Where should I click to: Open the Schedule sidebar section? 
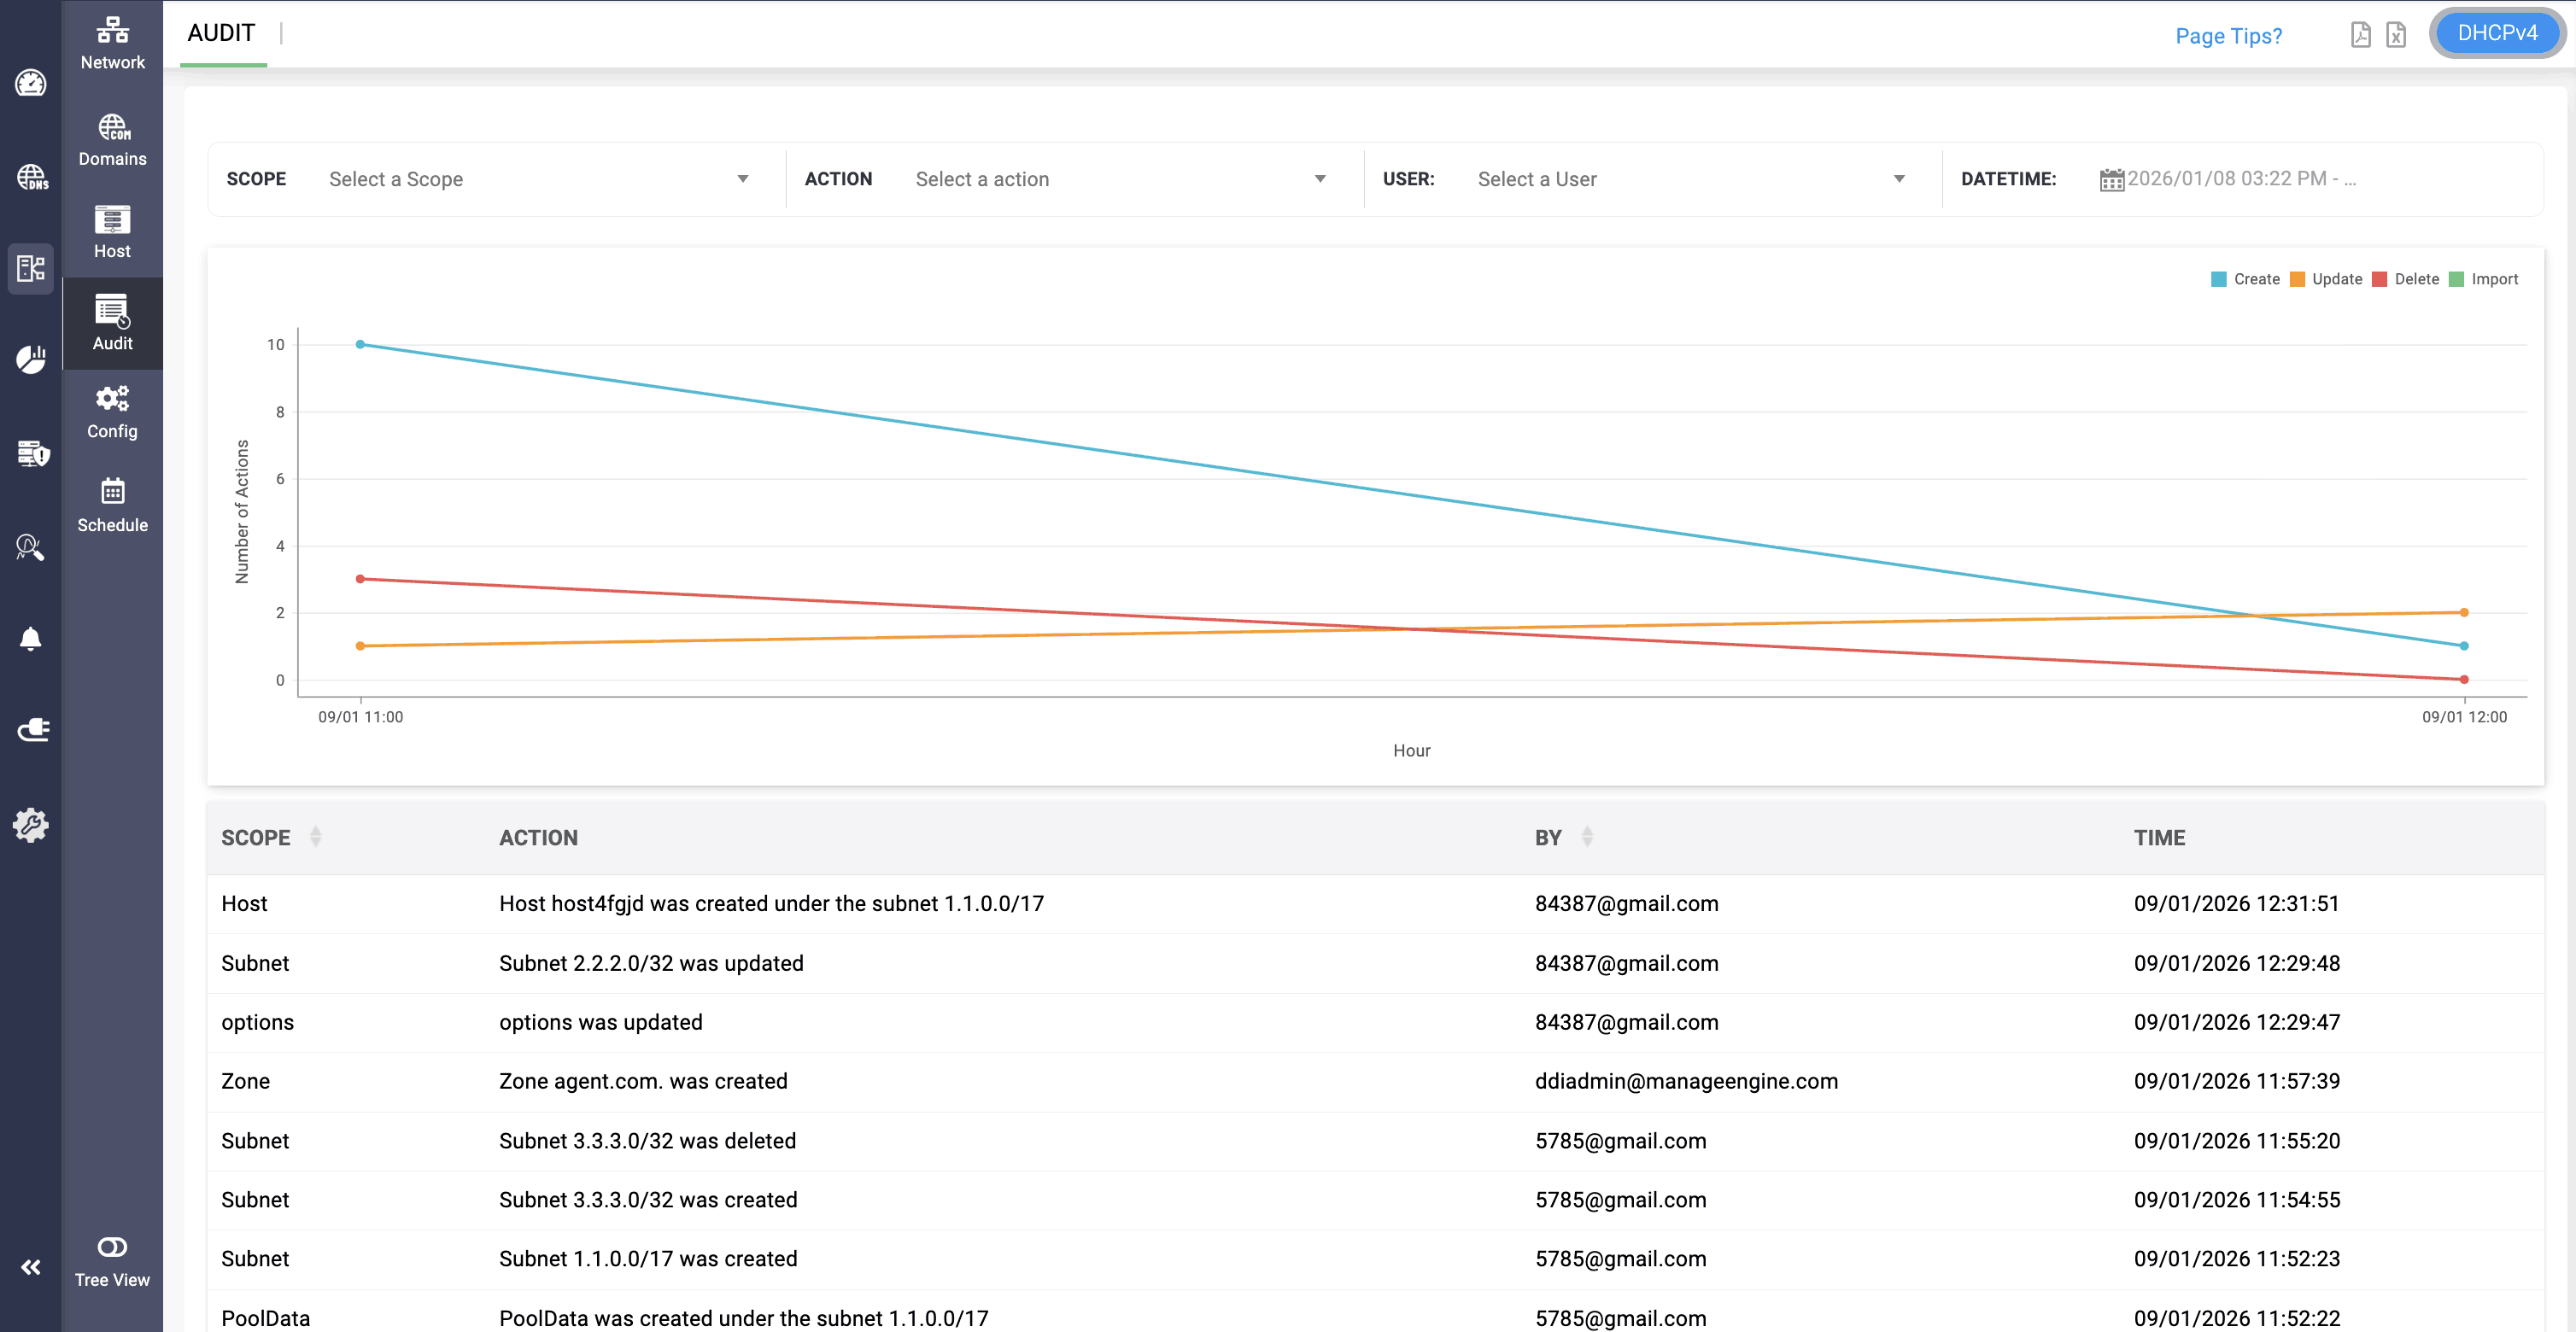pyautogui.click(x=112, y=505)
